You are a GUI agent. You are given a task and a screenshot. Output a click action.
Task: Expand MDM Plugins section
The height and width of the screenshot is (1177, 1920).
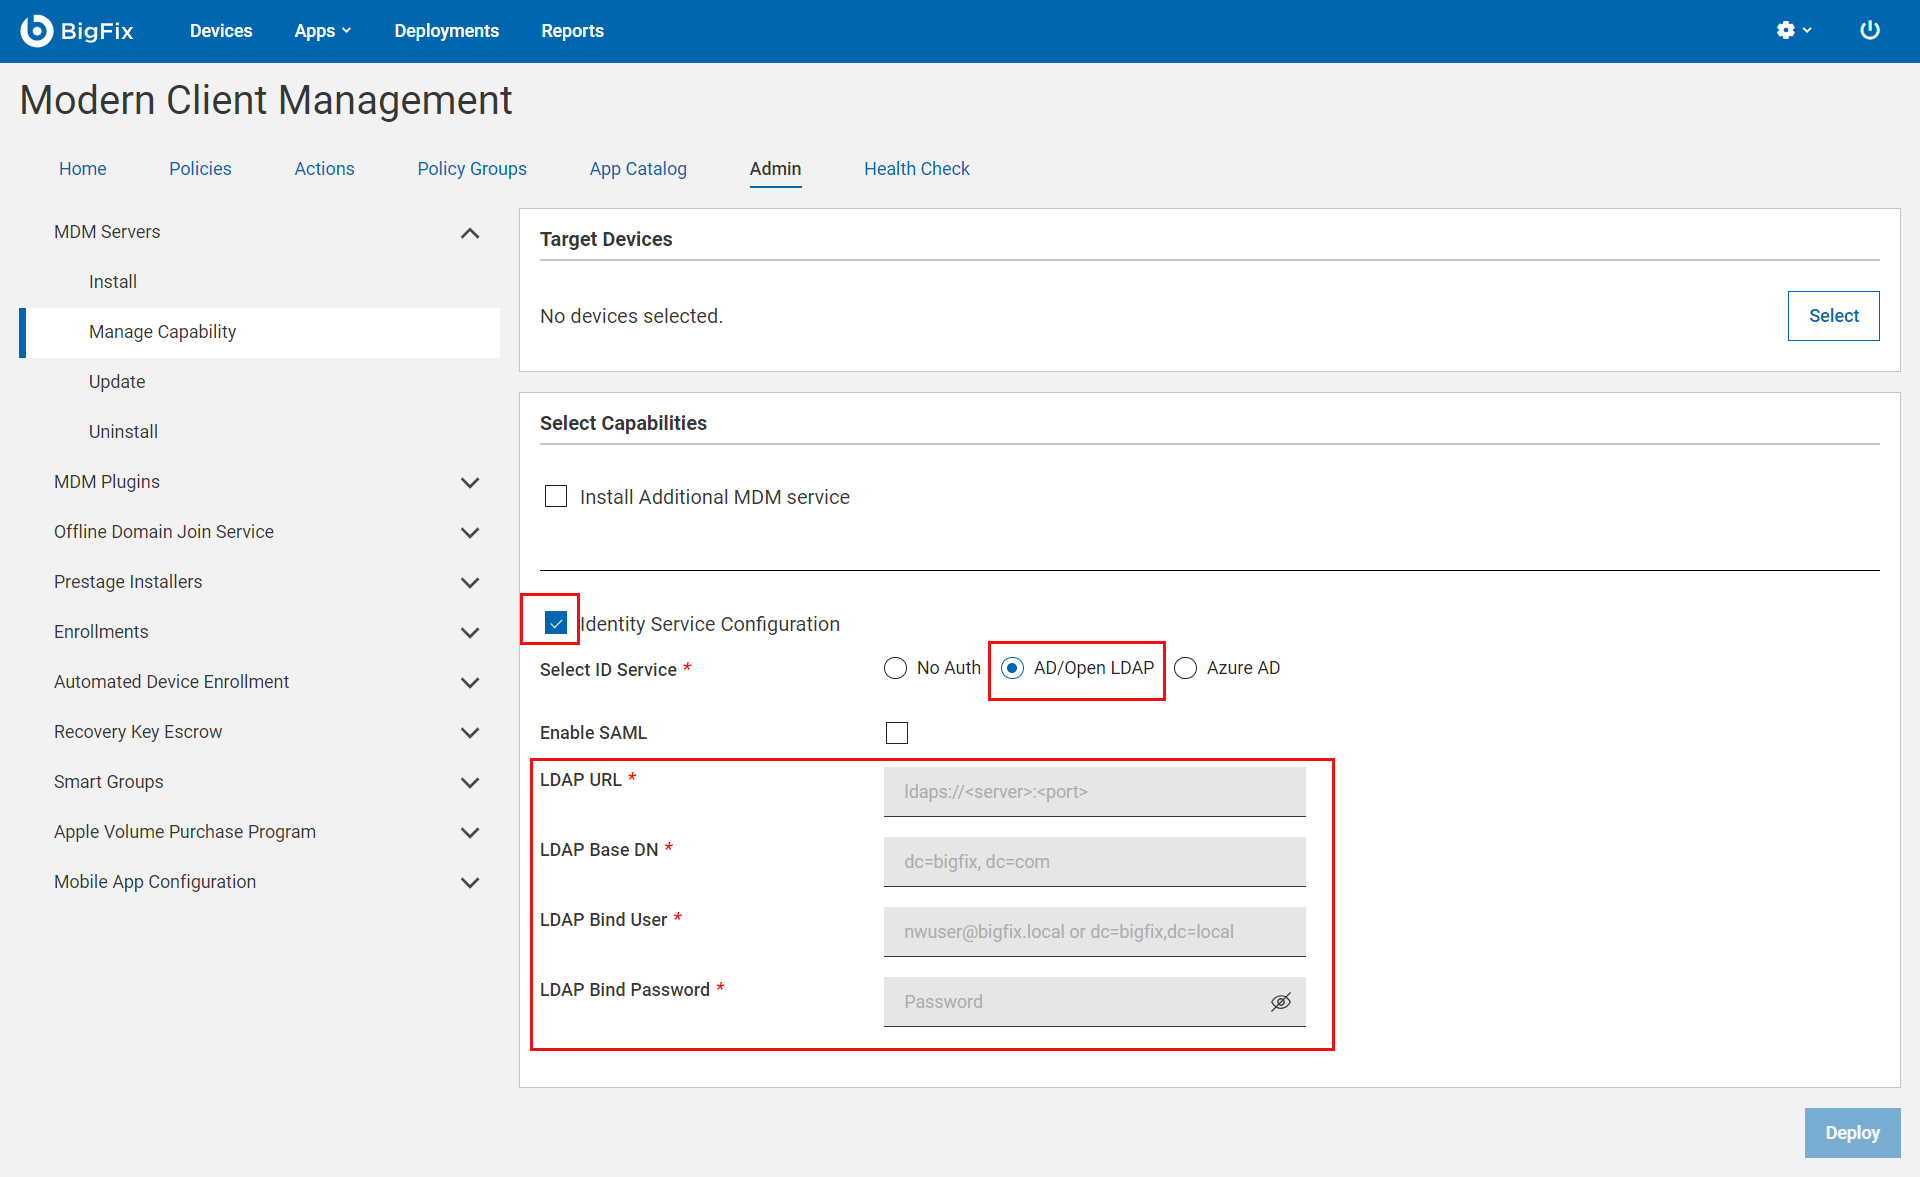tap(469, 483)
